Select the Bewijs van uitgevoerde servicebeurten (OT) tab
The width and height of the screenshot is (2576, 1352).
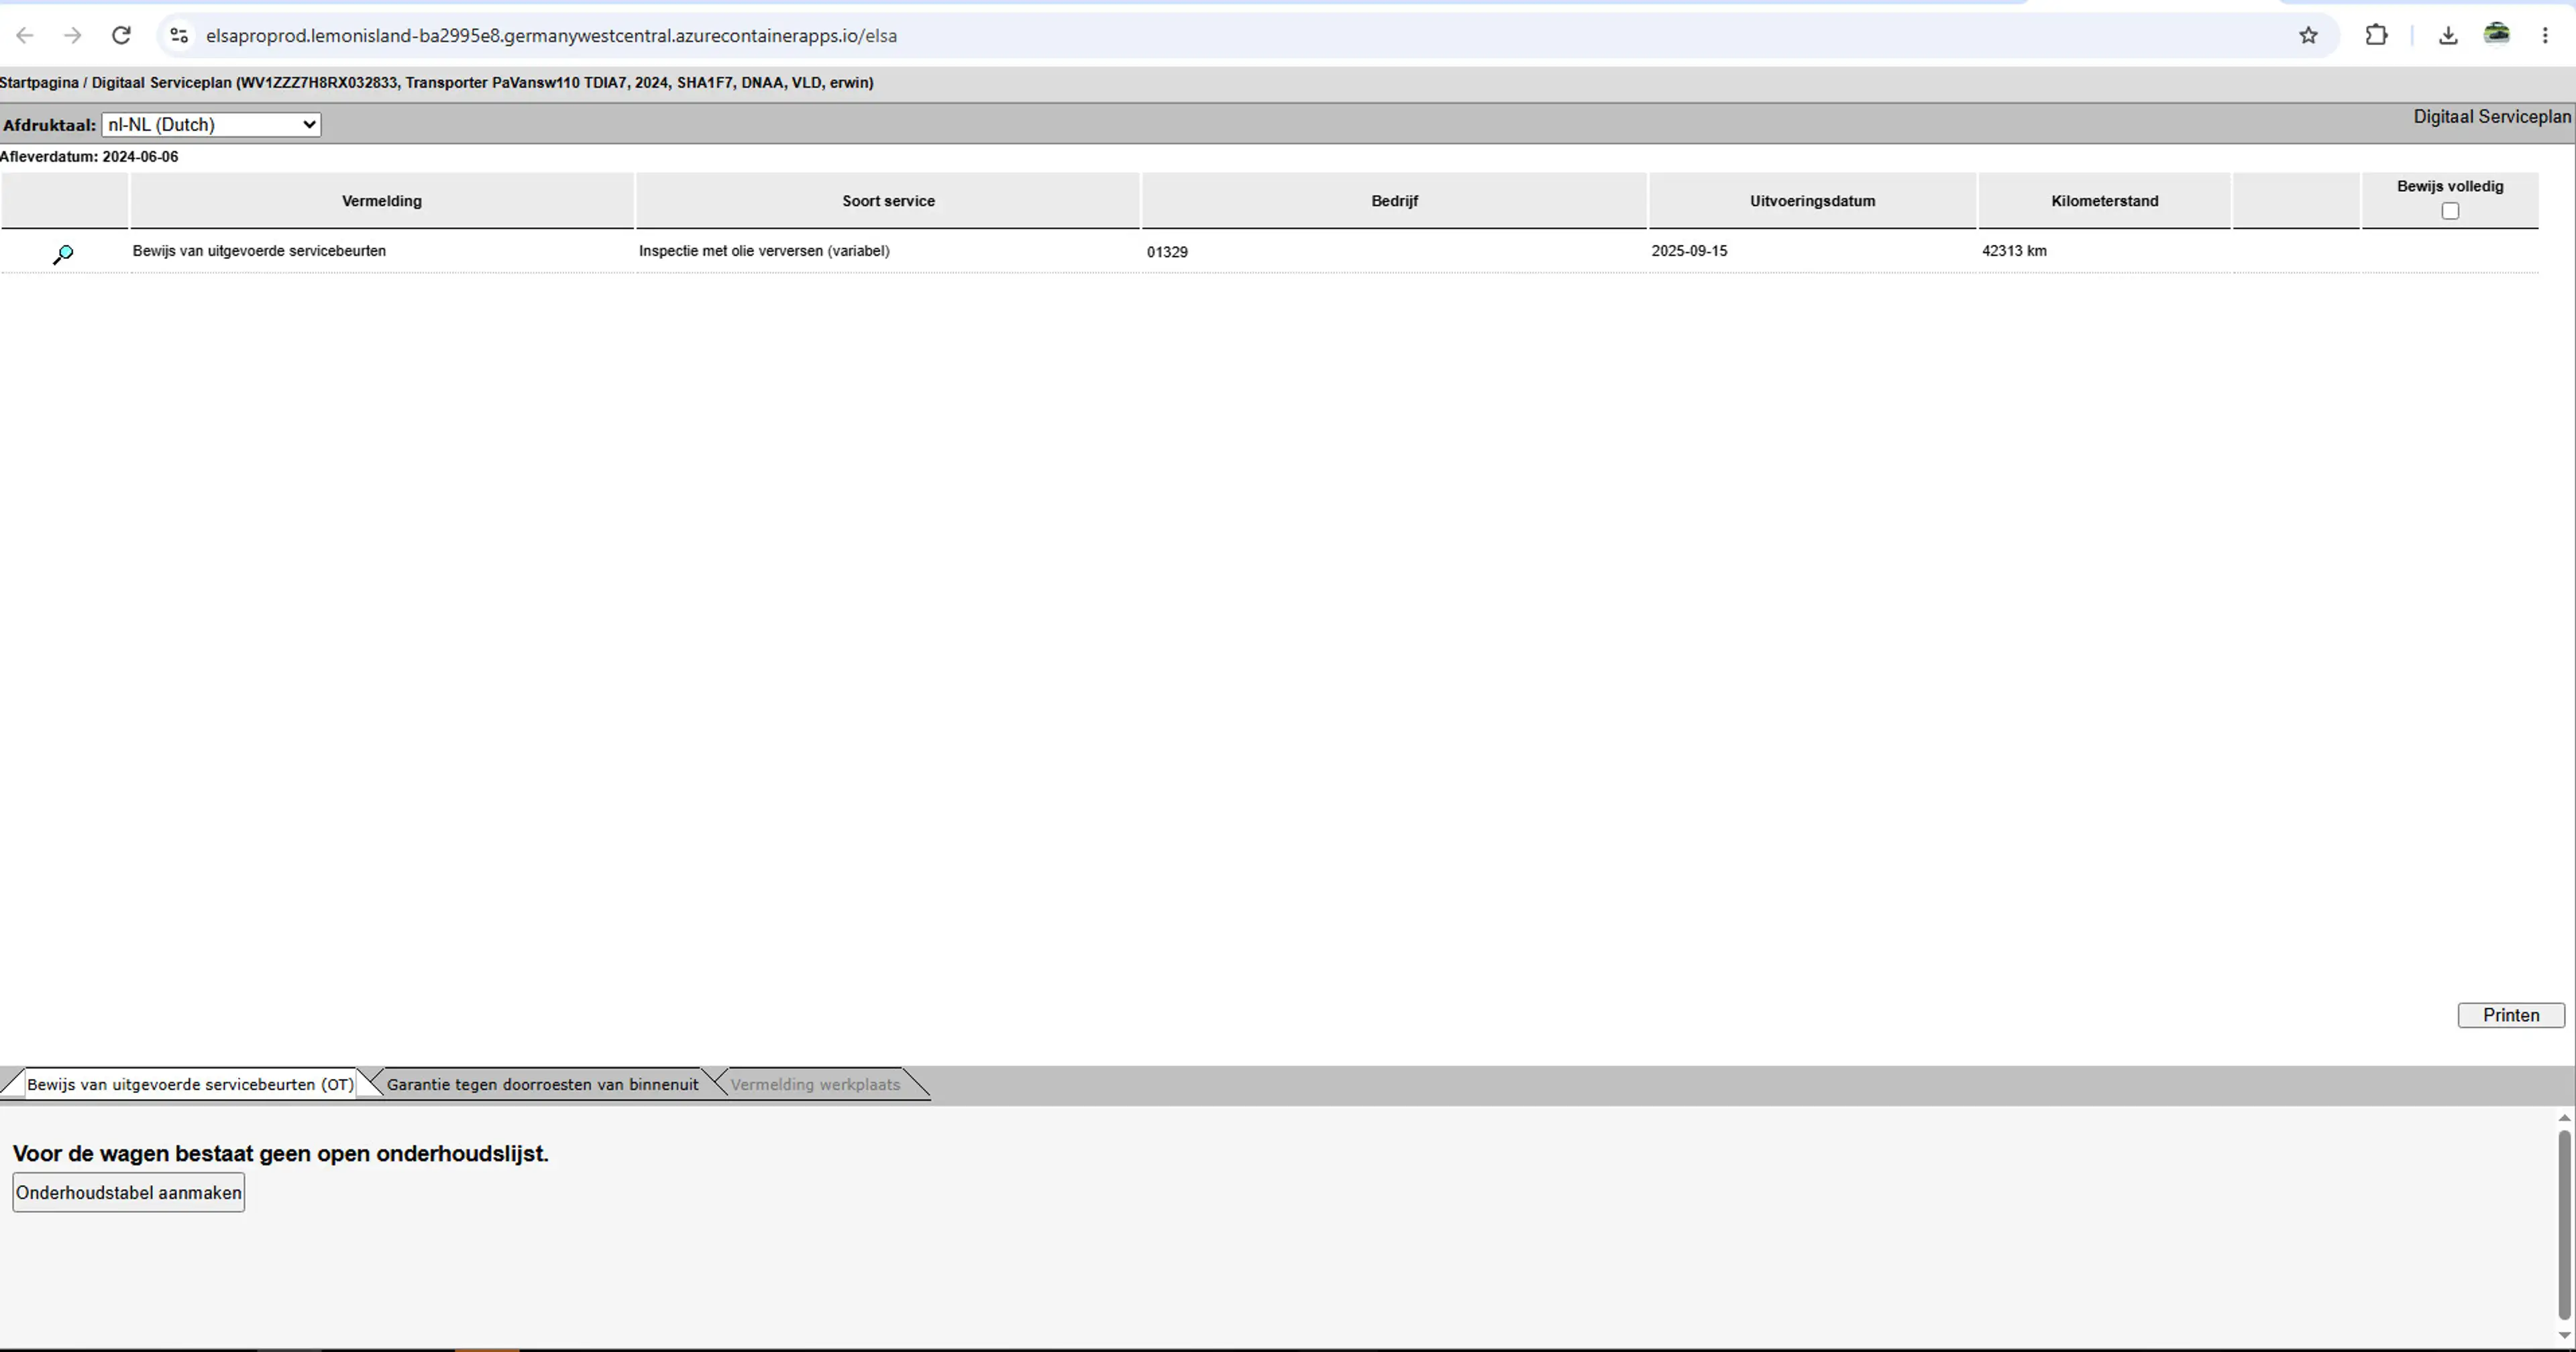[x=190, y=1084]
